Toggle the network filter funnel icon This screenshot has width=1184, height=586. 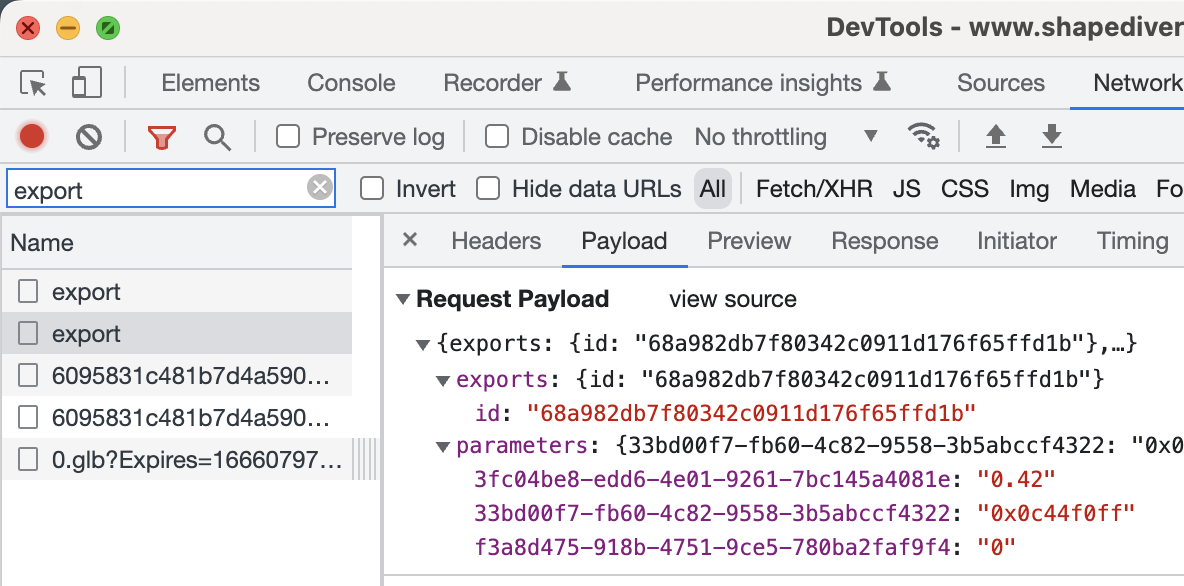[161, 137]
